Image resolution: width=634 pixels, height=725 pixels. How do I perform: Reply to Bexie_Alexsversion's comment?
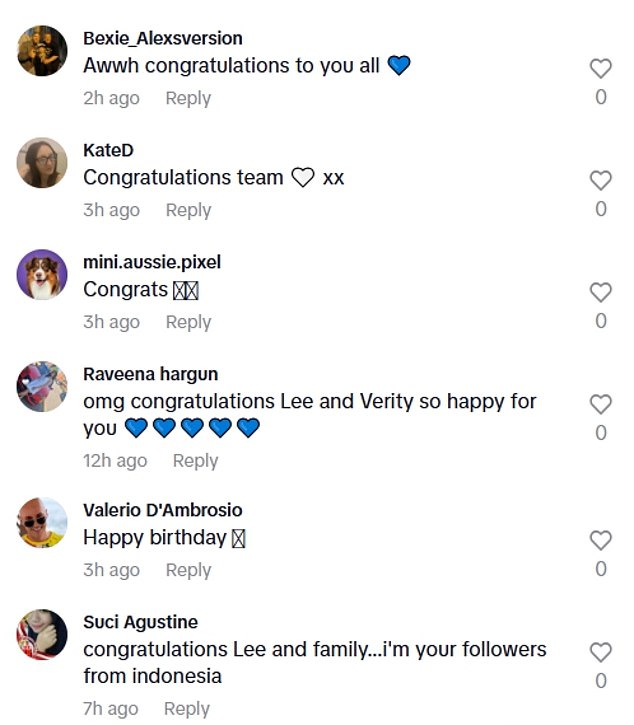(x=188, y=98)
